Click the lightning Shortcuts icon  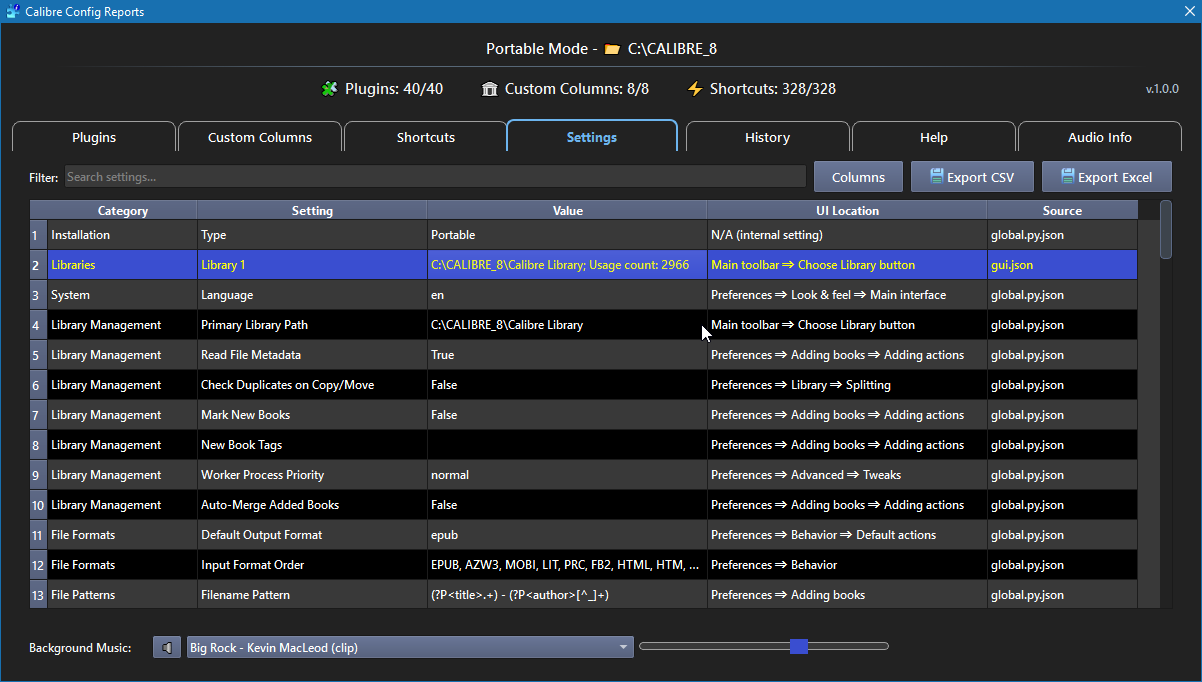click(695, 89)
